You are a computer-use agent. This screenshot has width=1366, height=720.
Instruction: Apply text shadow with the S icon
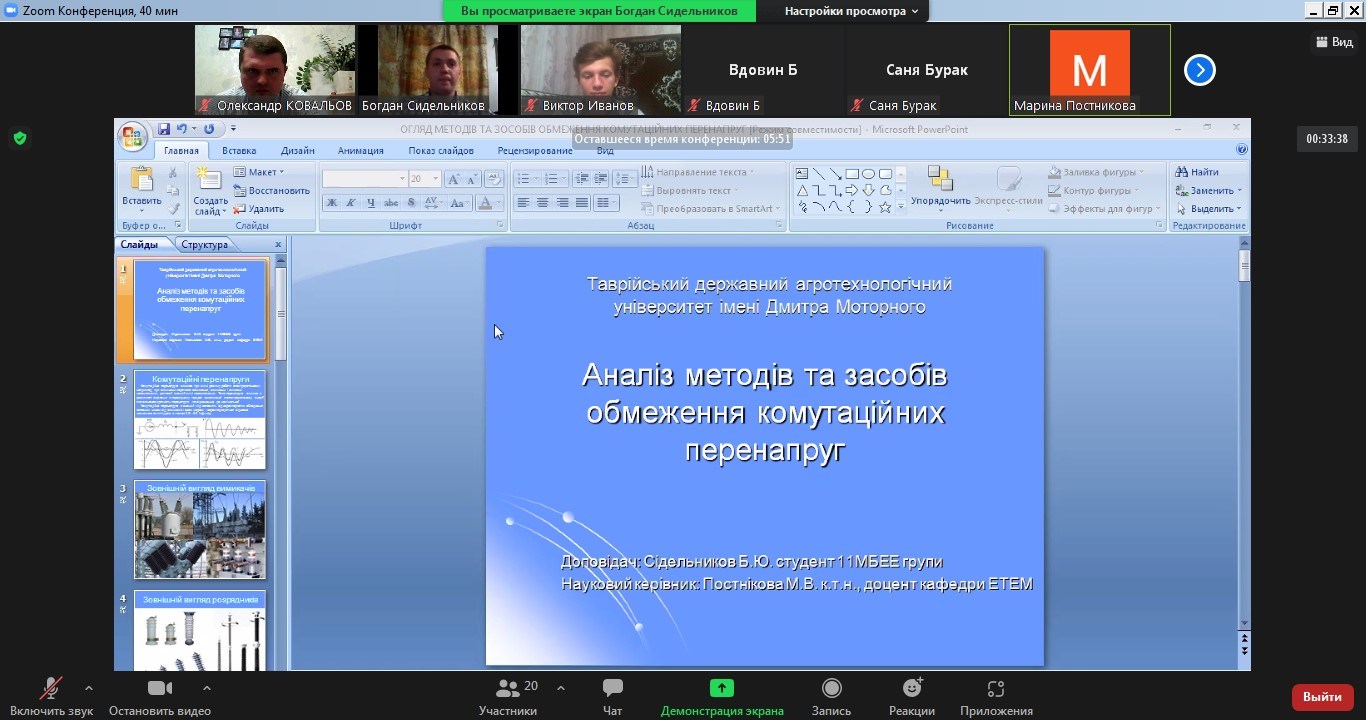click(x=411, y=203)
